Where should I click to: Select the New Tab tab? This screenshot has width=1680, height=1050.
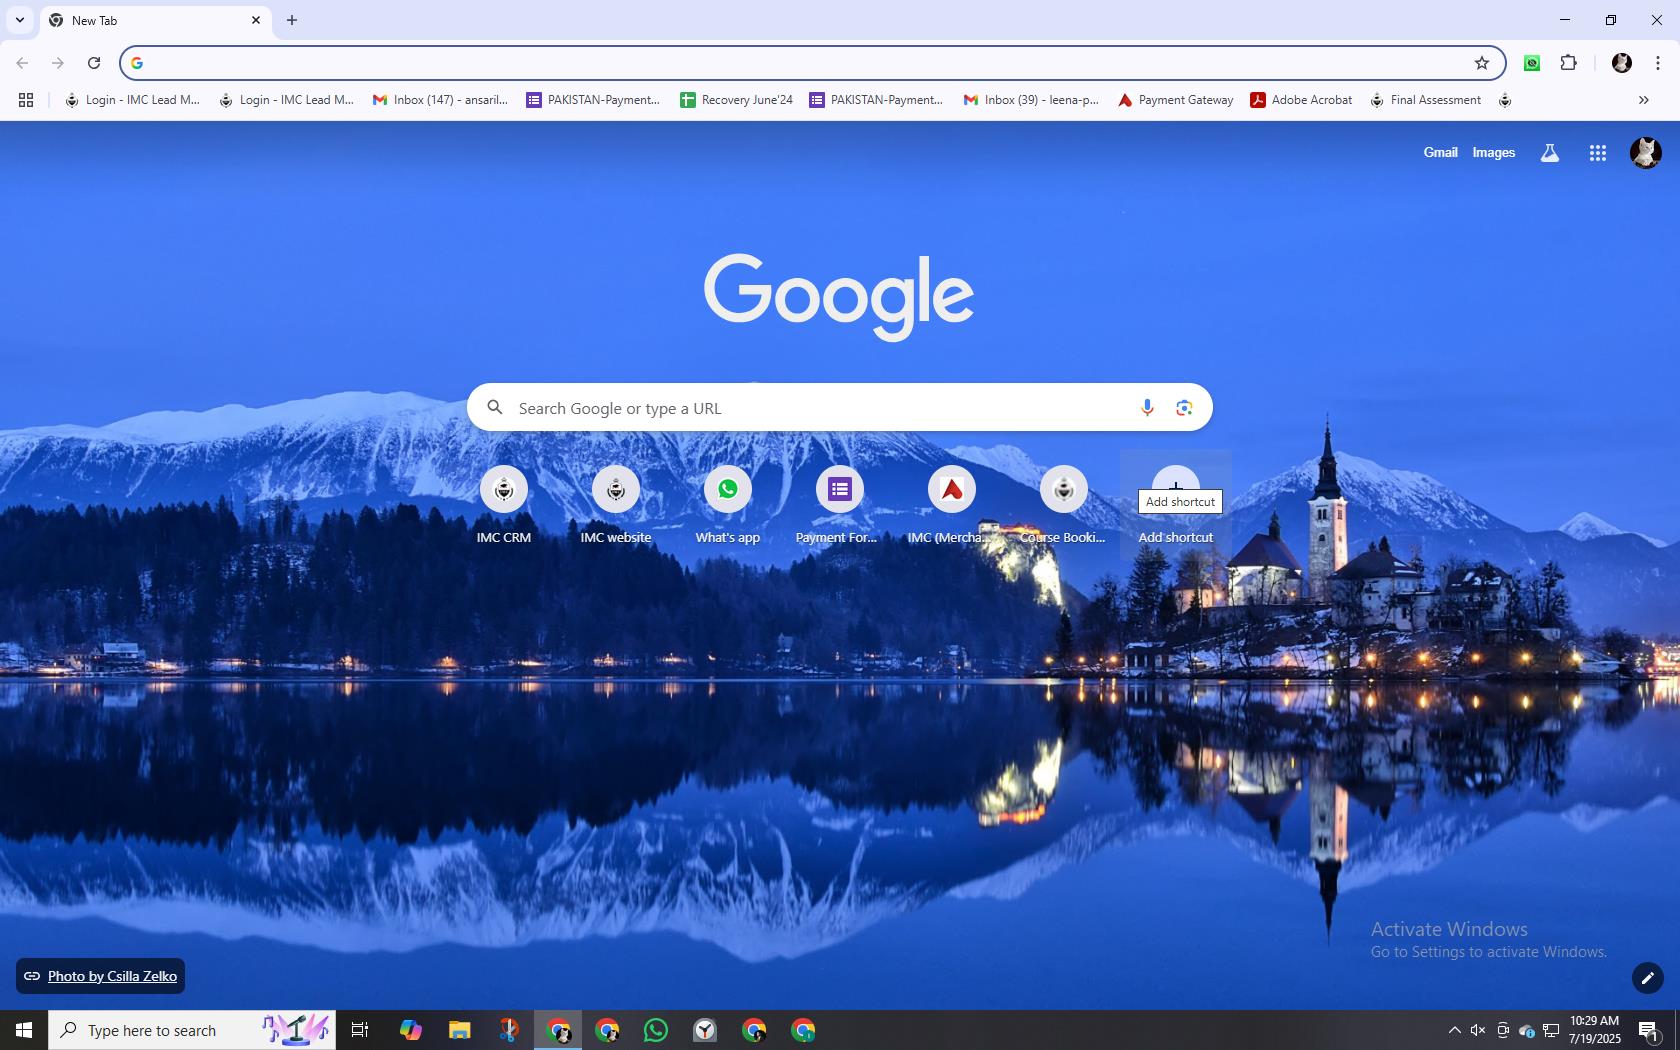[x=156, y=21]
